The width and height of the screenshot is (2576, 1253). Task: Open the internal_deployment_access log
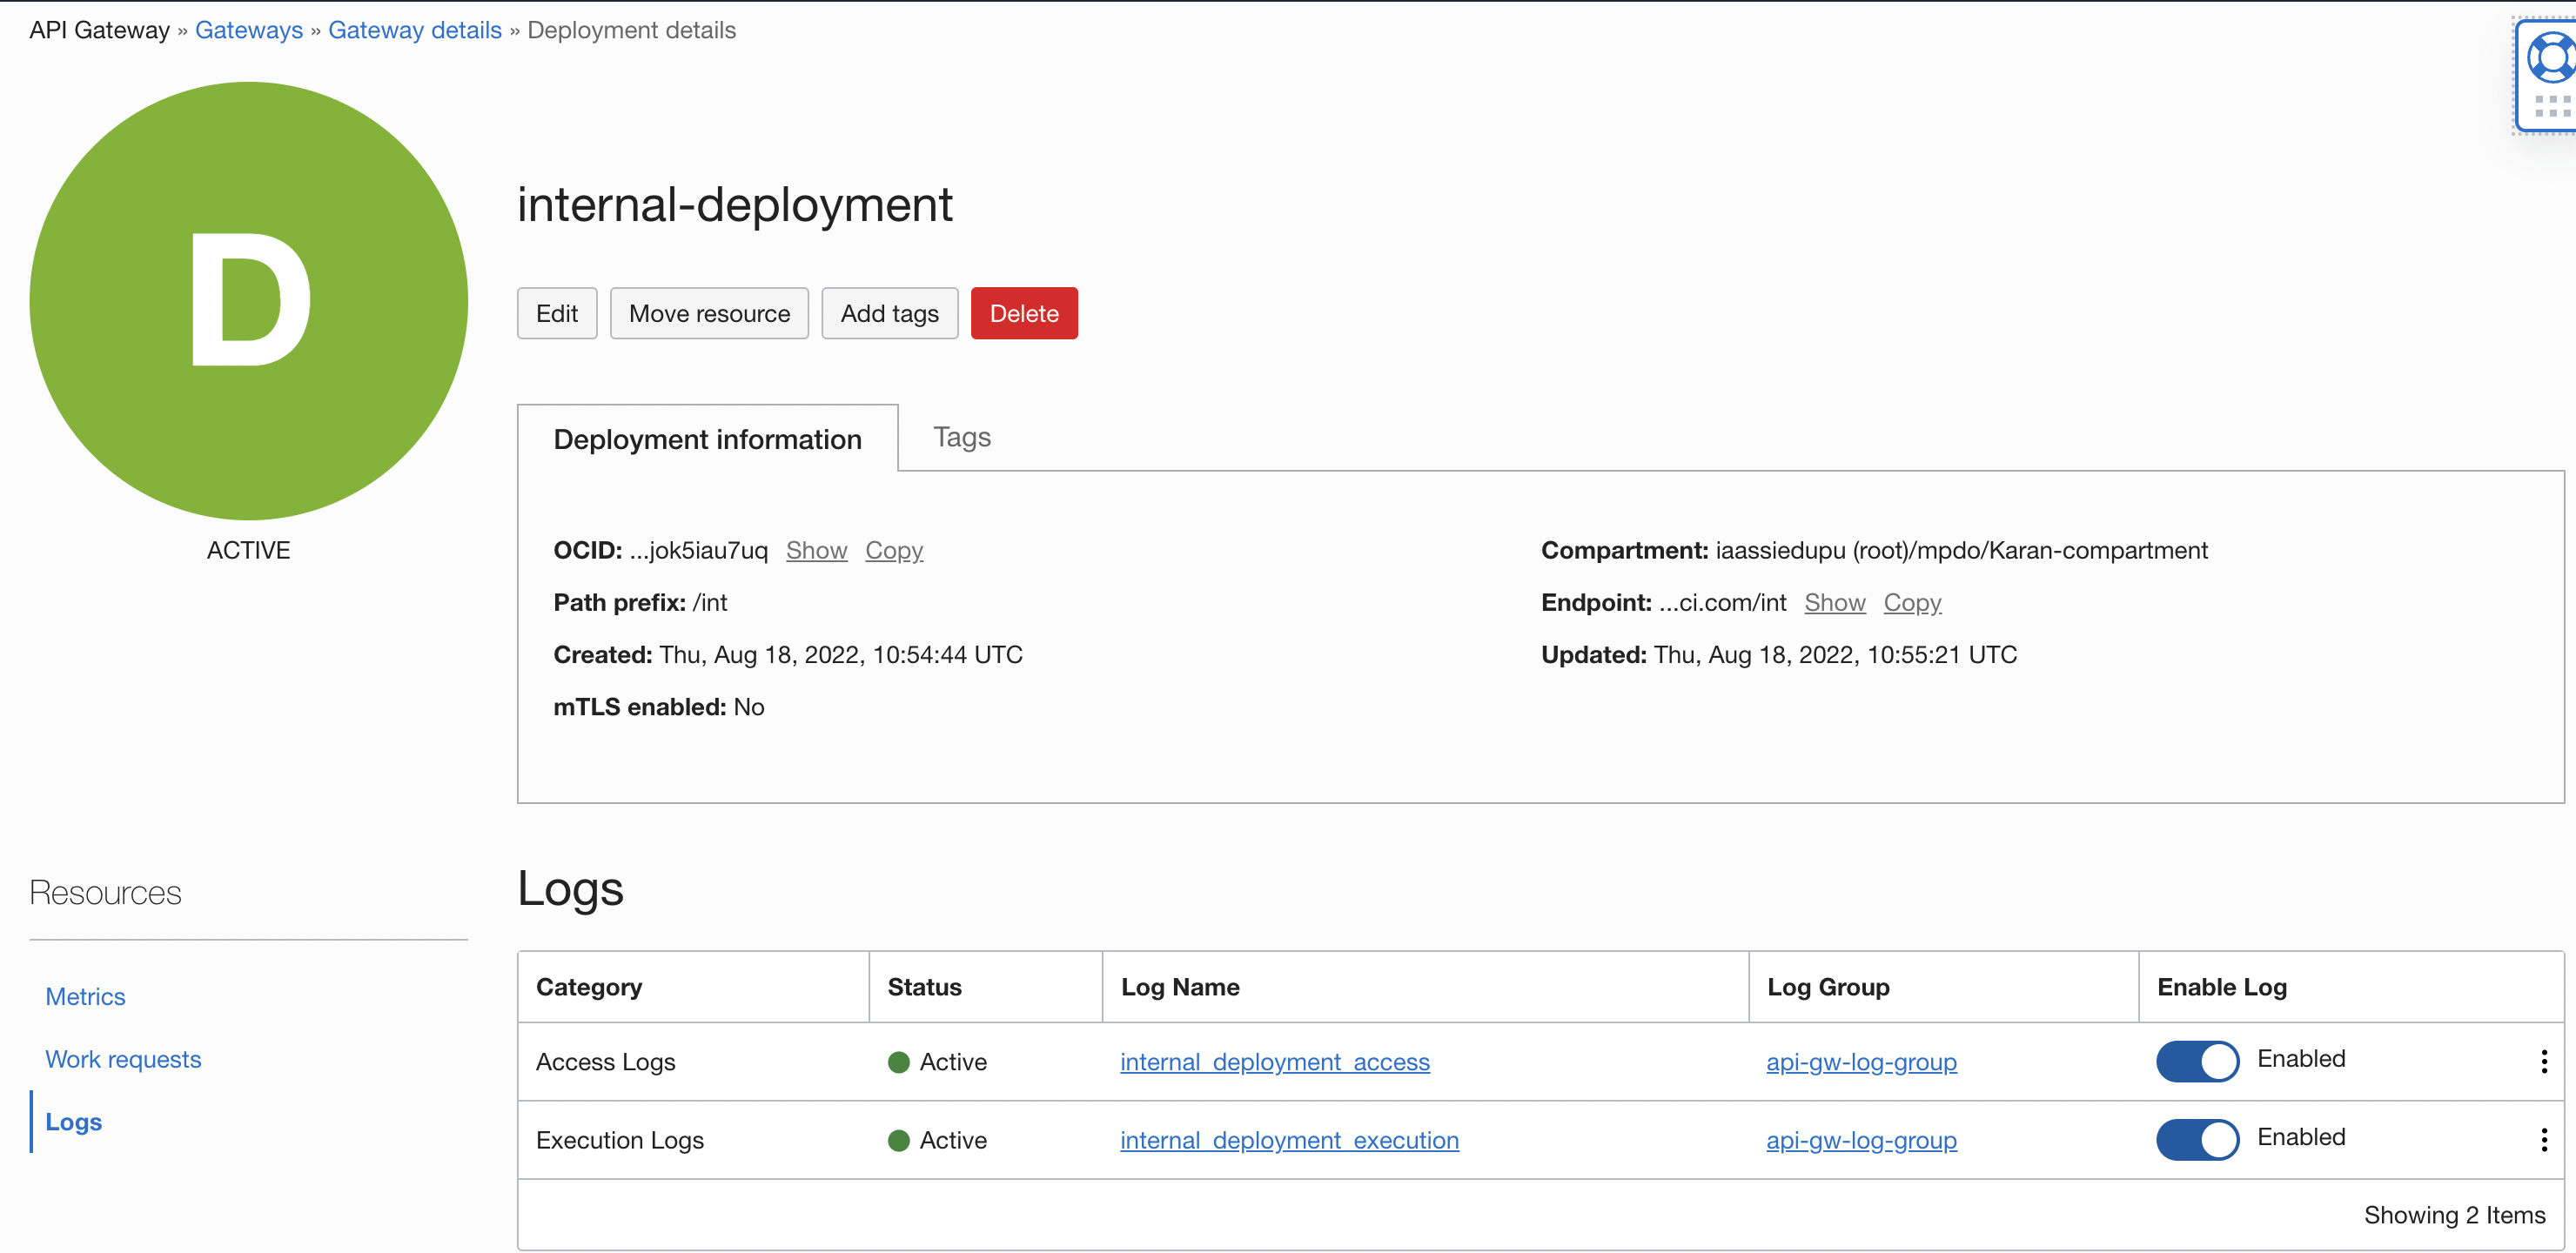coord(1274,1062)
